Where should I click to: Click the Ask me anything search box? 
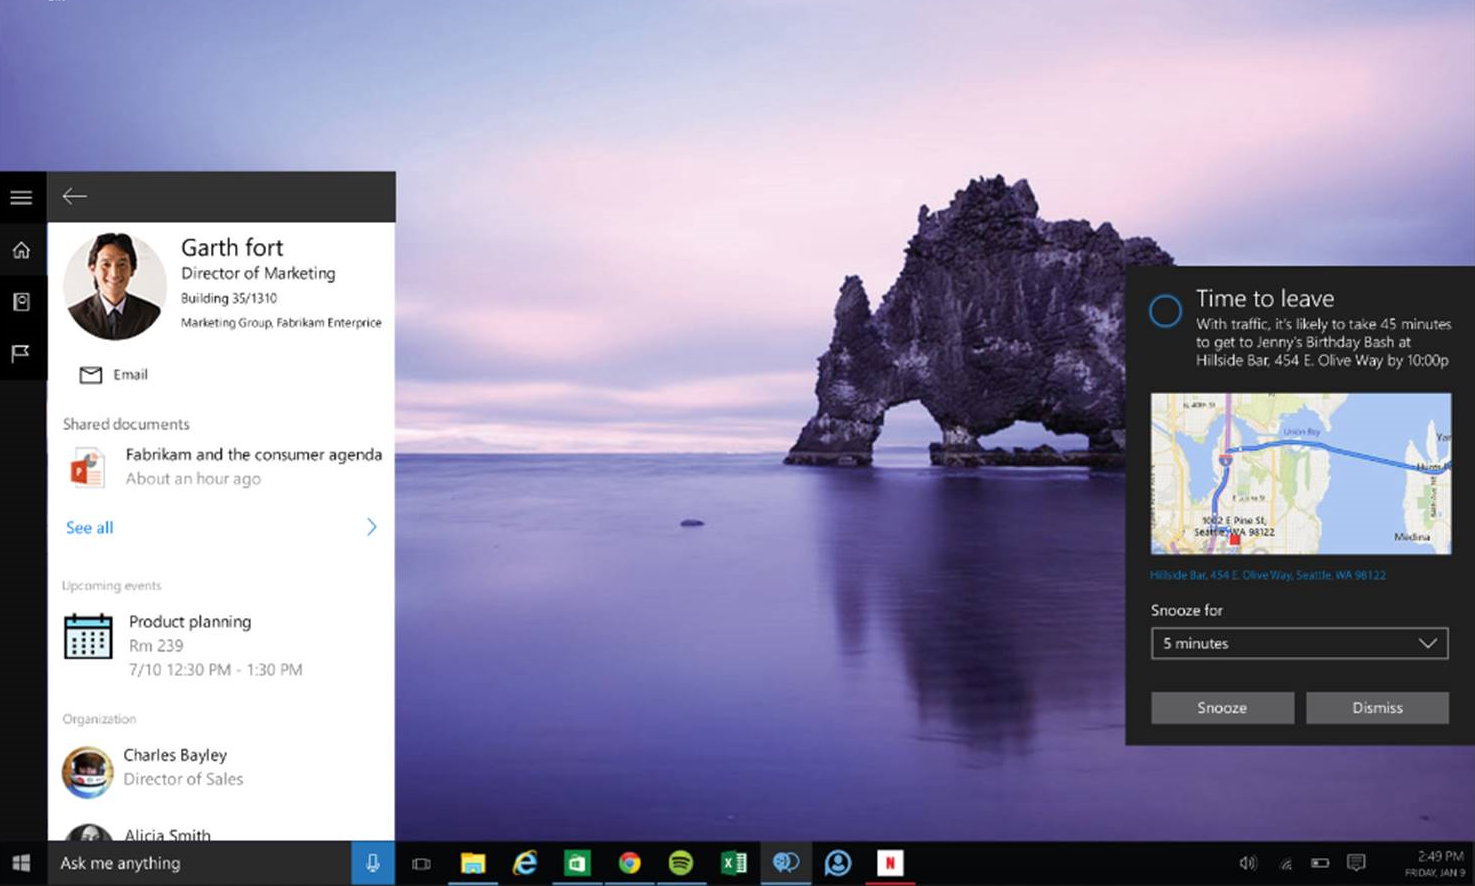(200, 863)
